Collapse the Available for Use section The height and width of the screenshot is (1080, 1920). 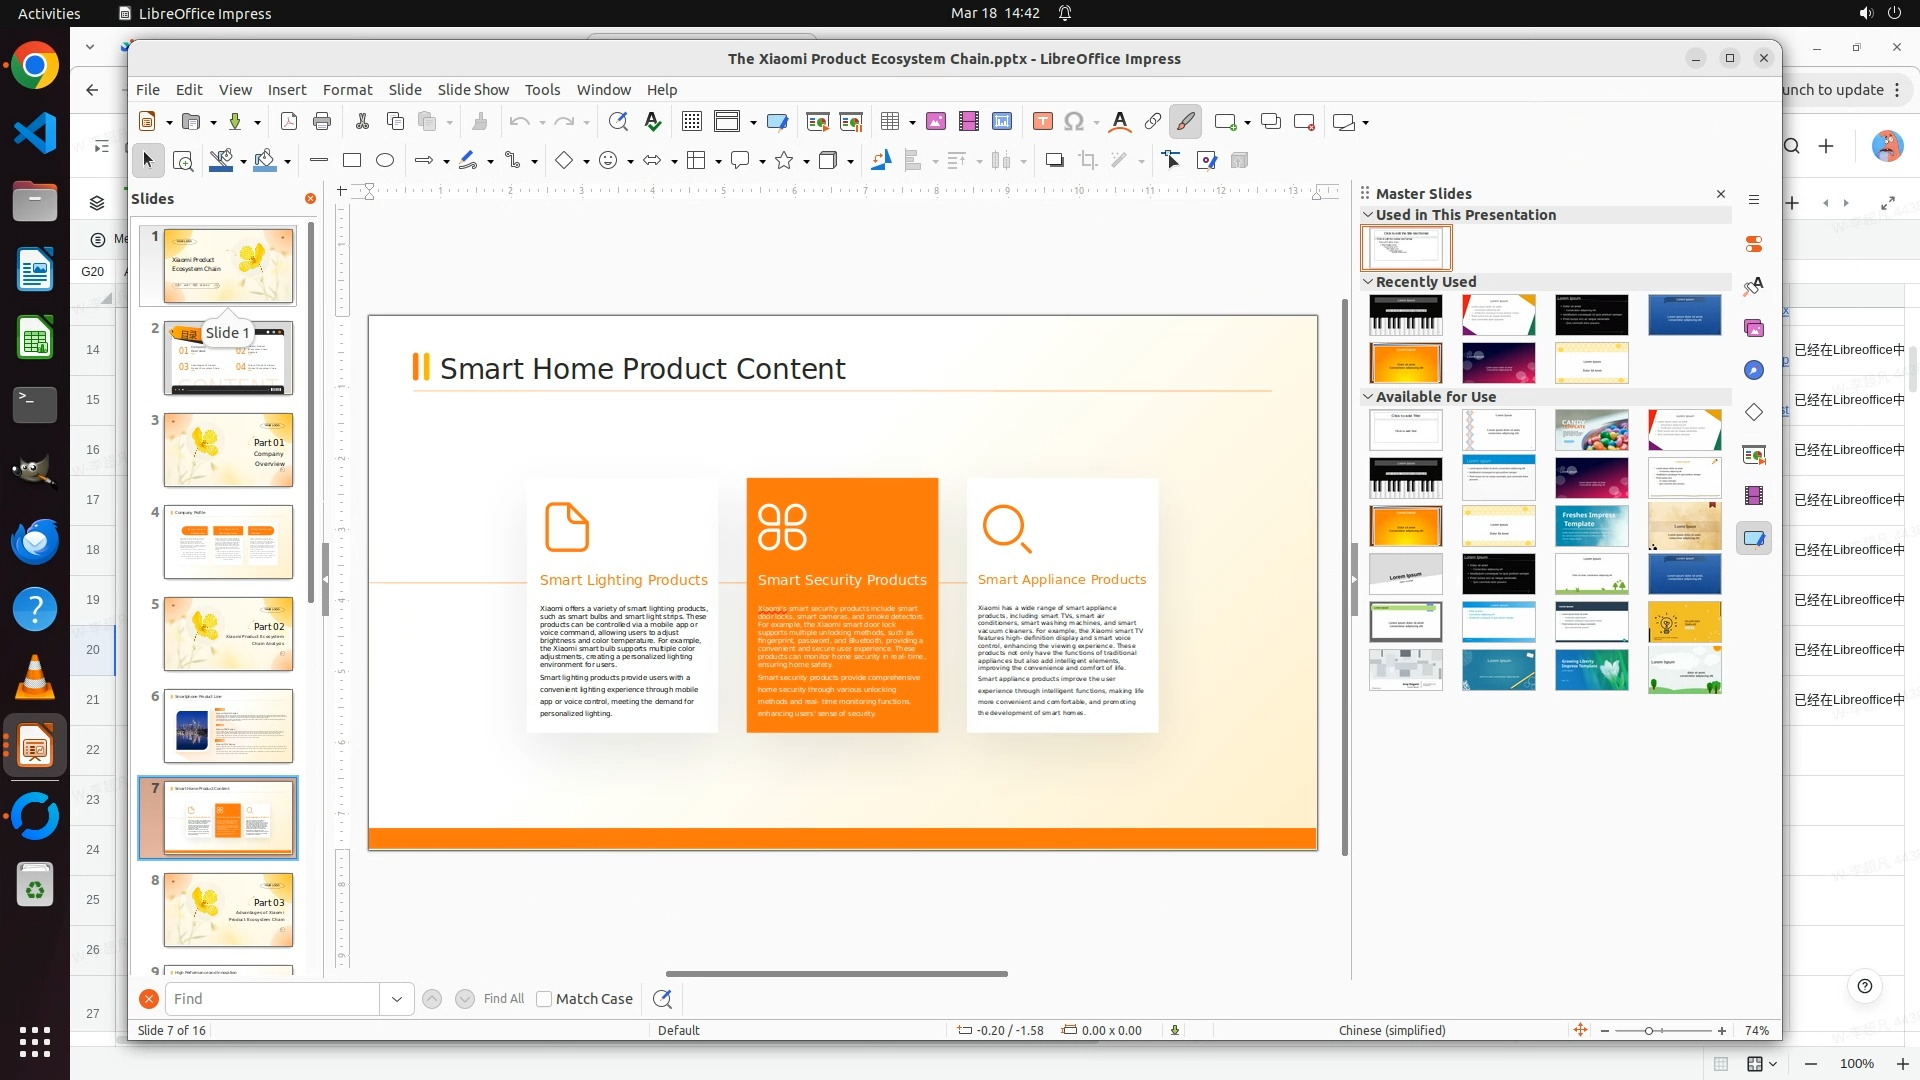click(1368, 397)
